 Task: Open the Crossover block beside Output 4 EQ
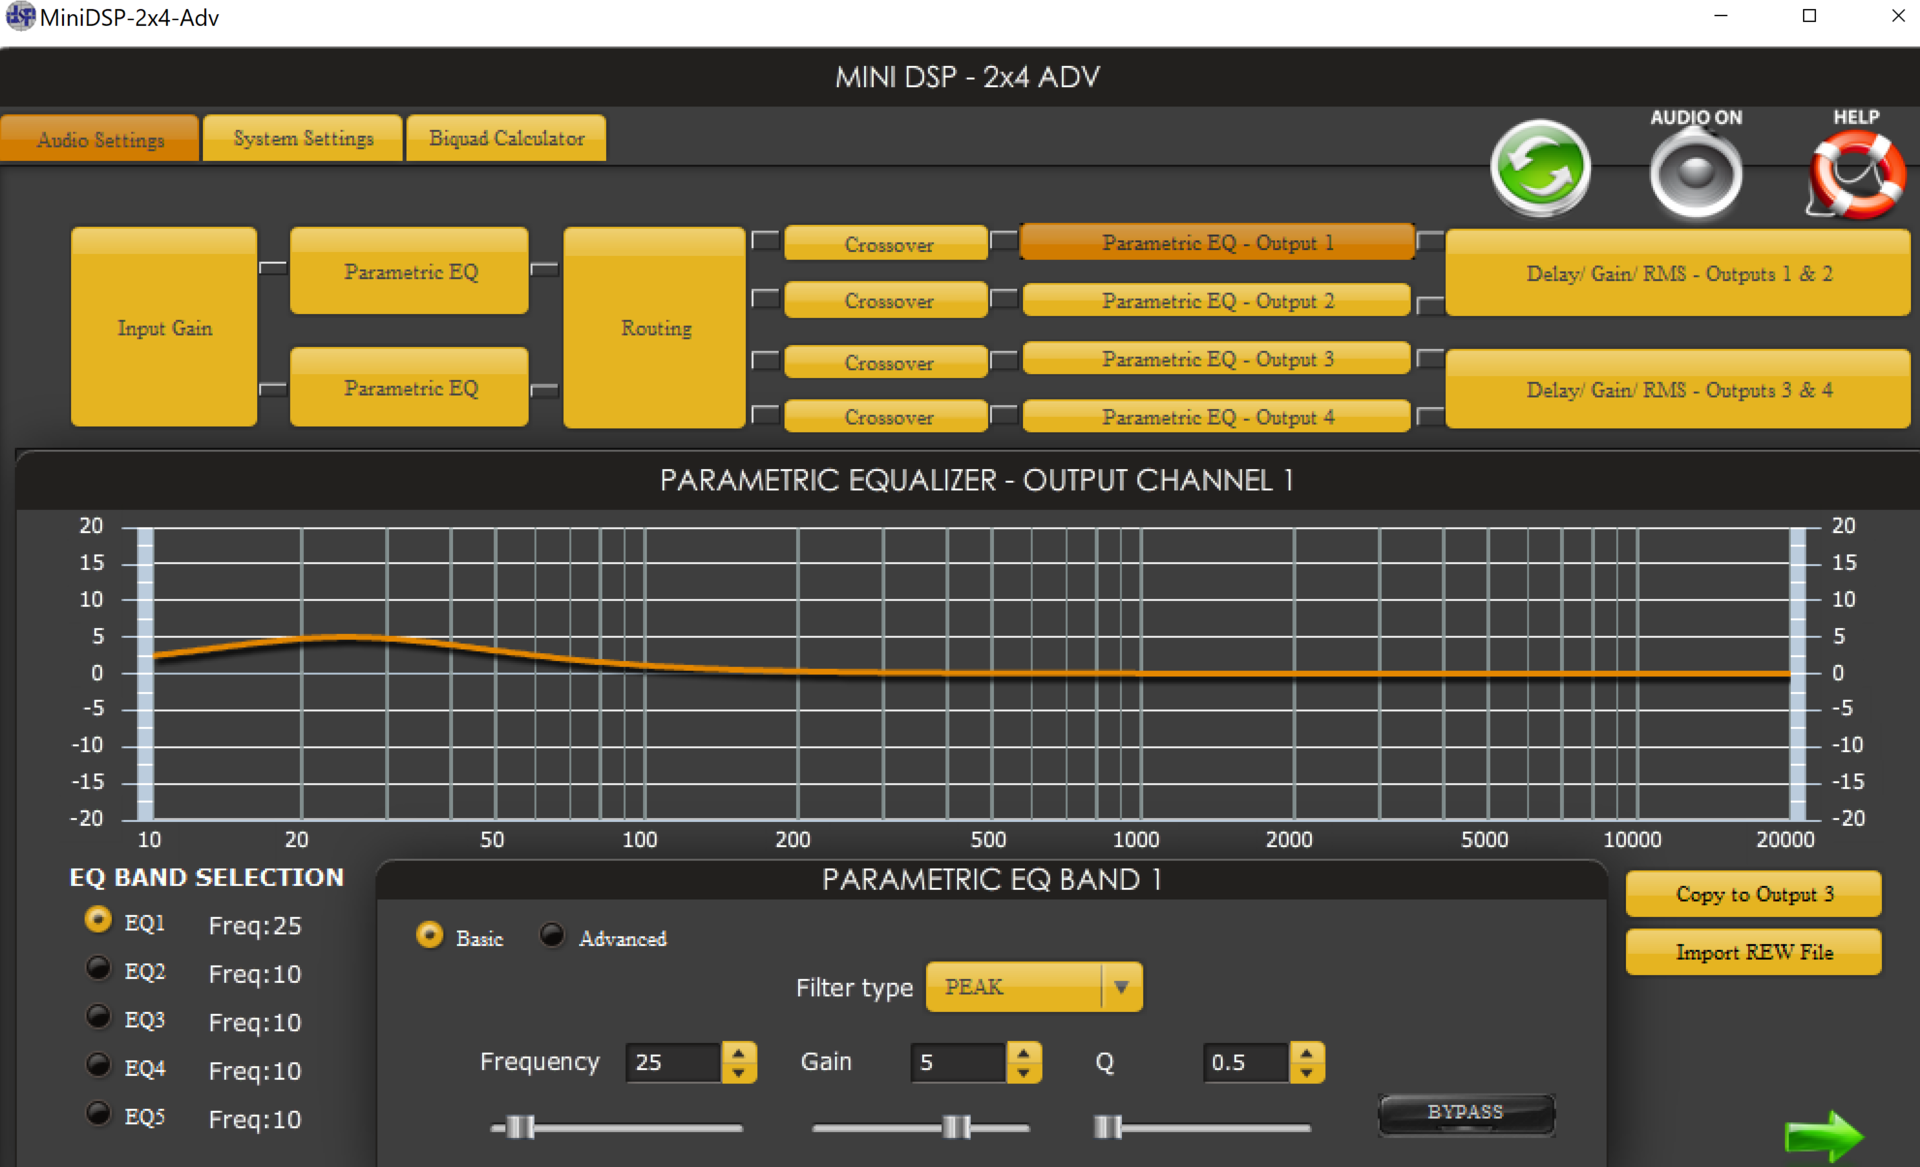[887, 417]
